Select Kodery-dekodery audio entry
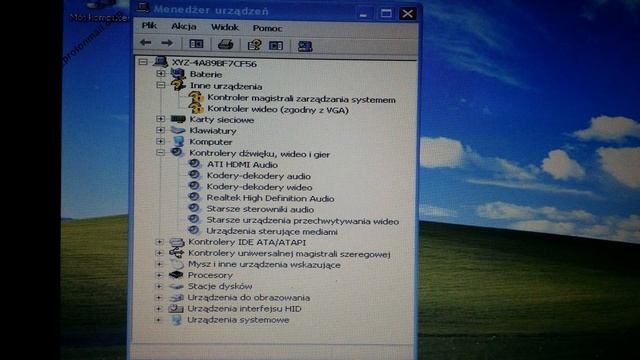The image size is (640, 360). click(x=258, y=176)
